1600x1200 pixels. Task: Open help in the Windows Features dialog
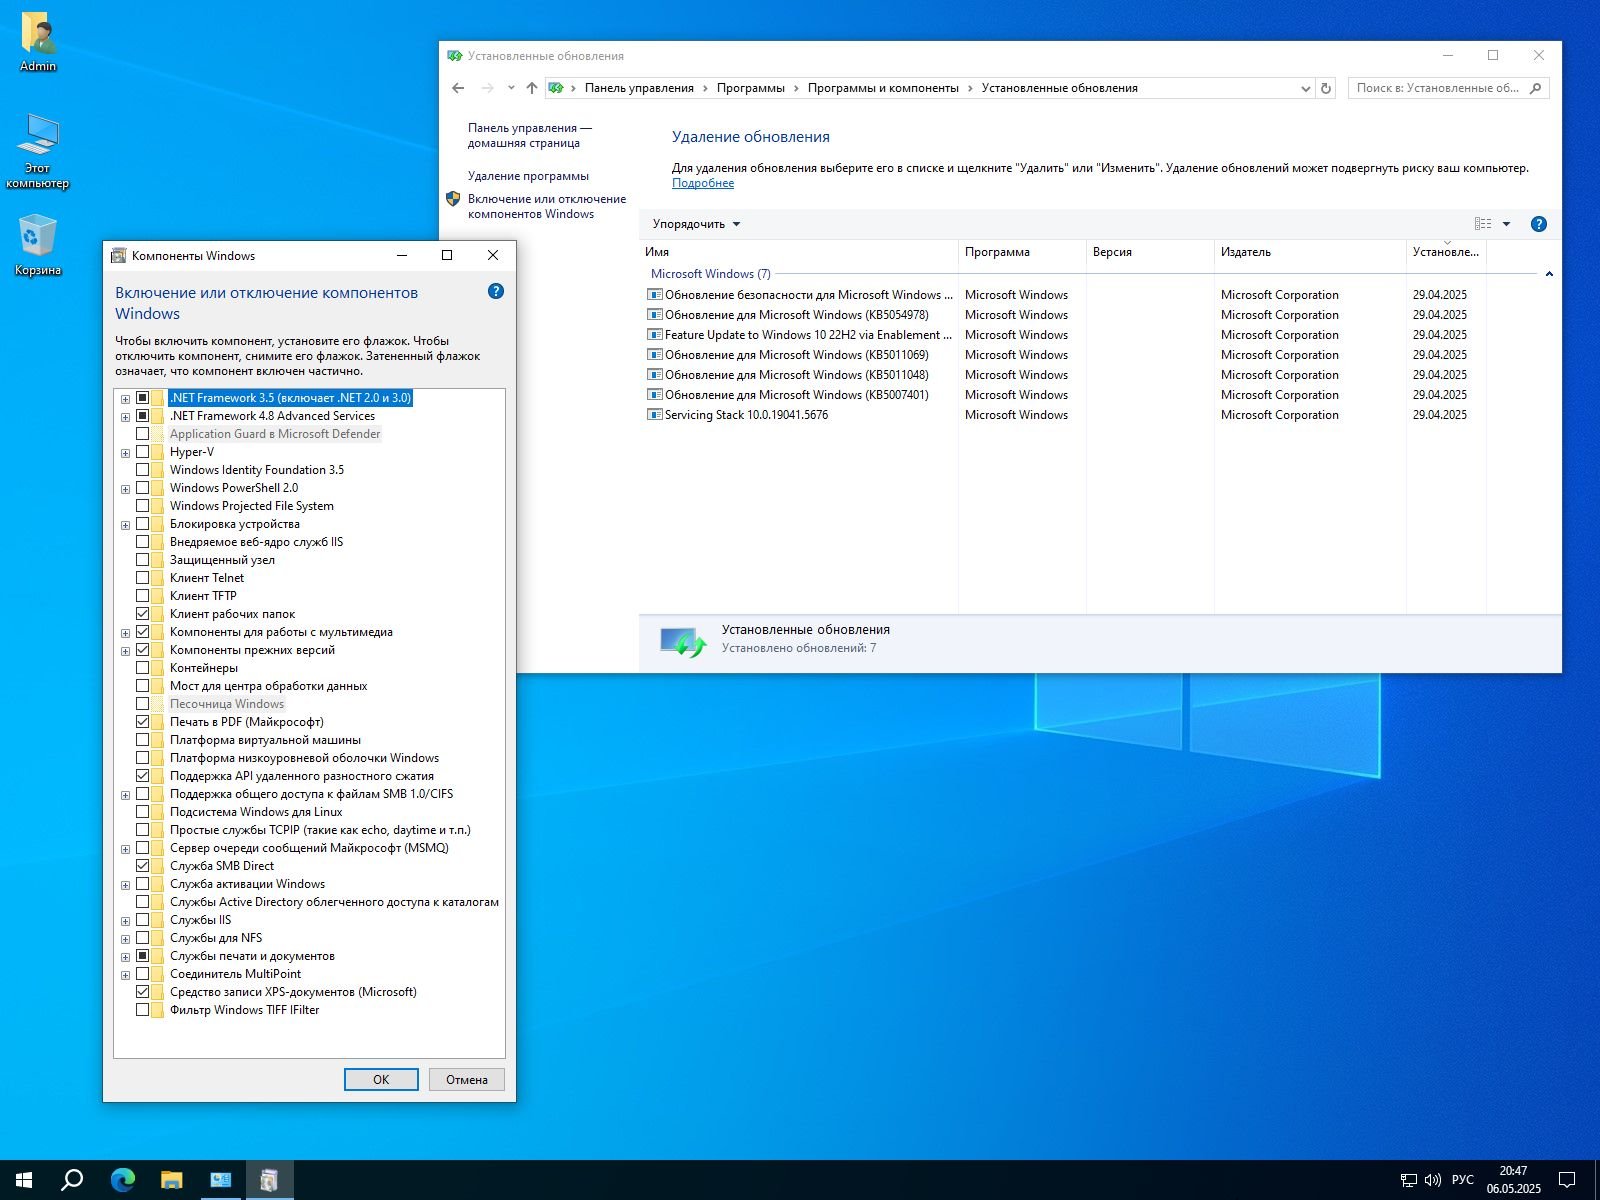click(496, 291)
